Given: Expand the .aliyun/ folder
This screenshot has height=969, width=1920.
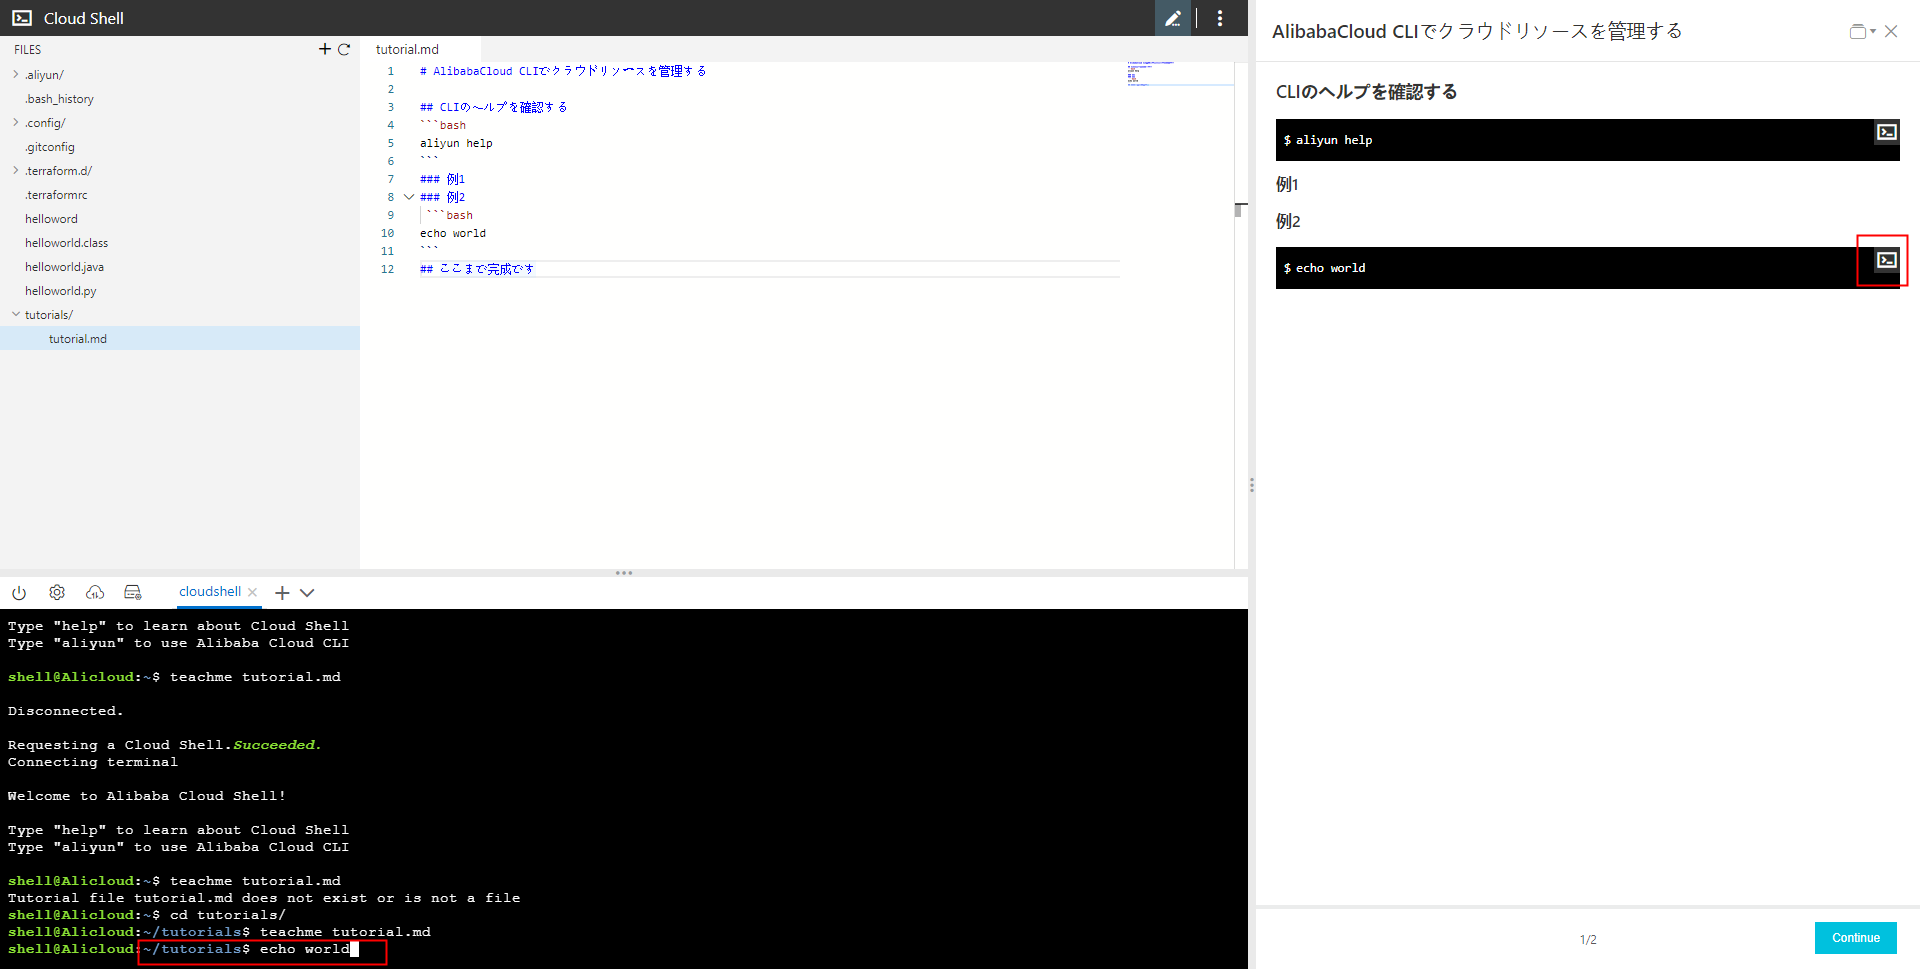Looking at the screenshot, I should (x=16, y=74).
